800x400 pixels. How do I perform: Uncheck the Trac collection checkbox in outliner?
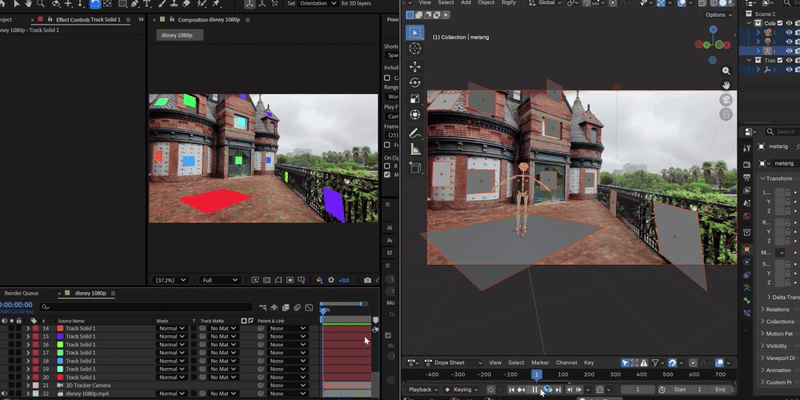(780, 60)
